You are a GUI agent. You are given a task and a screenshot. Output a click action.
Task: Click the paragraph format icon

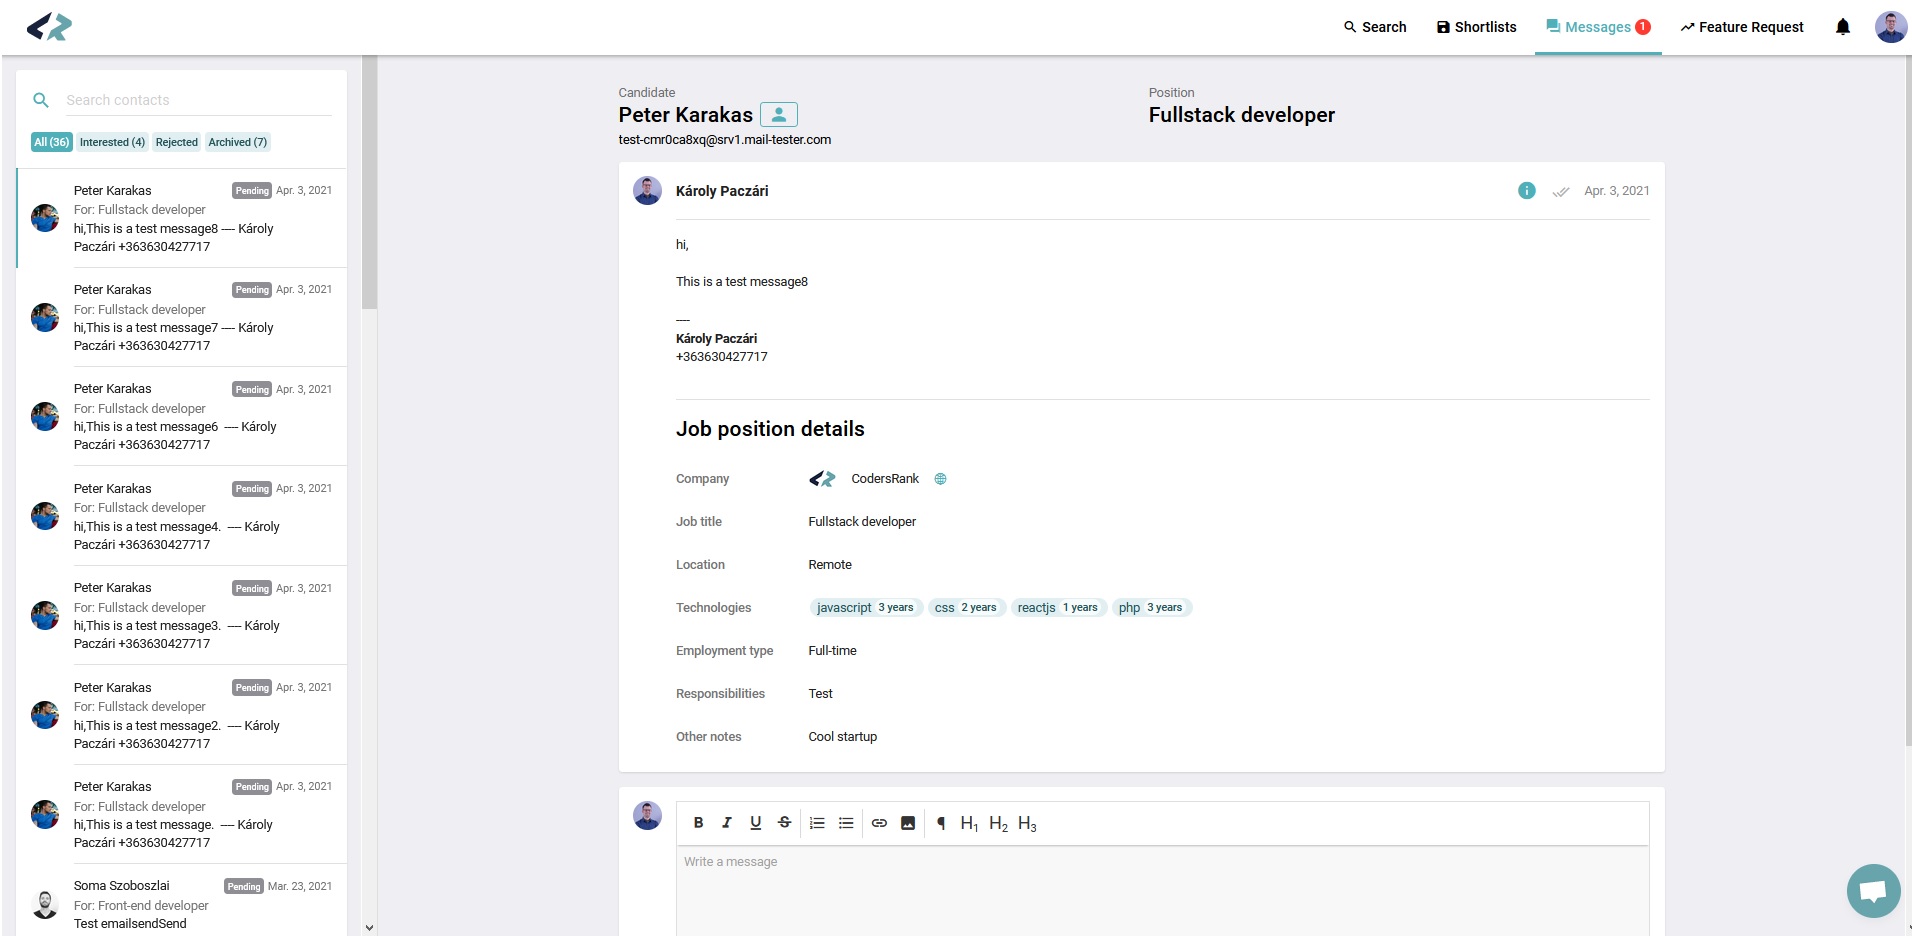[941, 823]
